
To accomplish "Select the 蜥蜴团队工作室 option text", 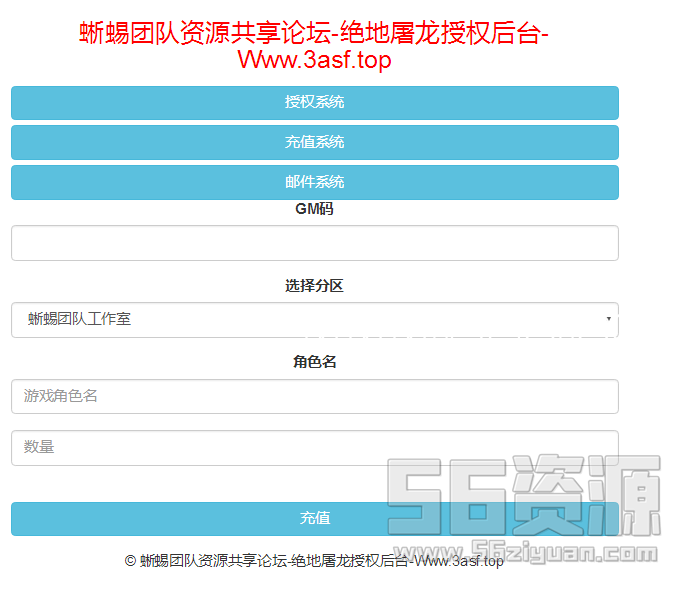I will click(x=80, y=320).
